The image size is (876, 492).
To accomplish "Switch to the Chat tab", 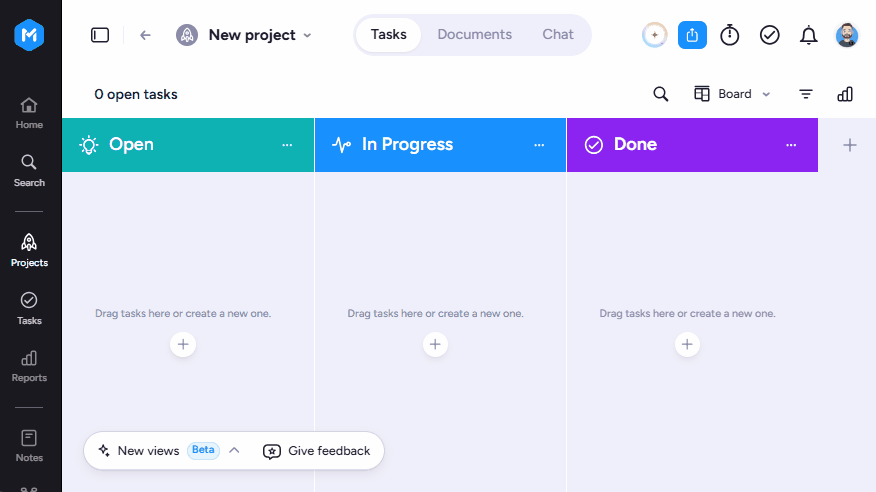I will point(558,35).
